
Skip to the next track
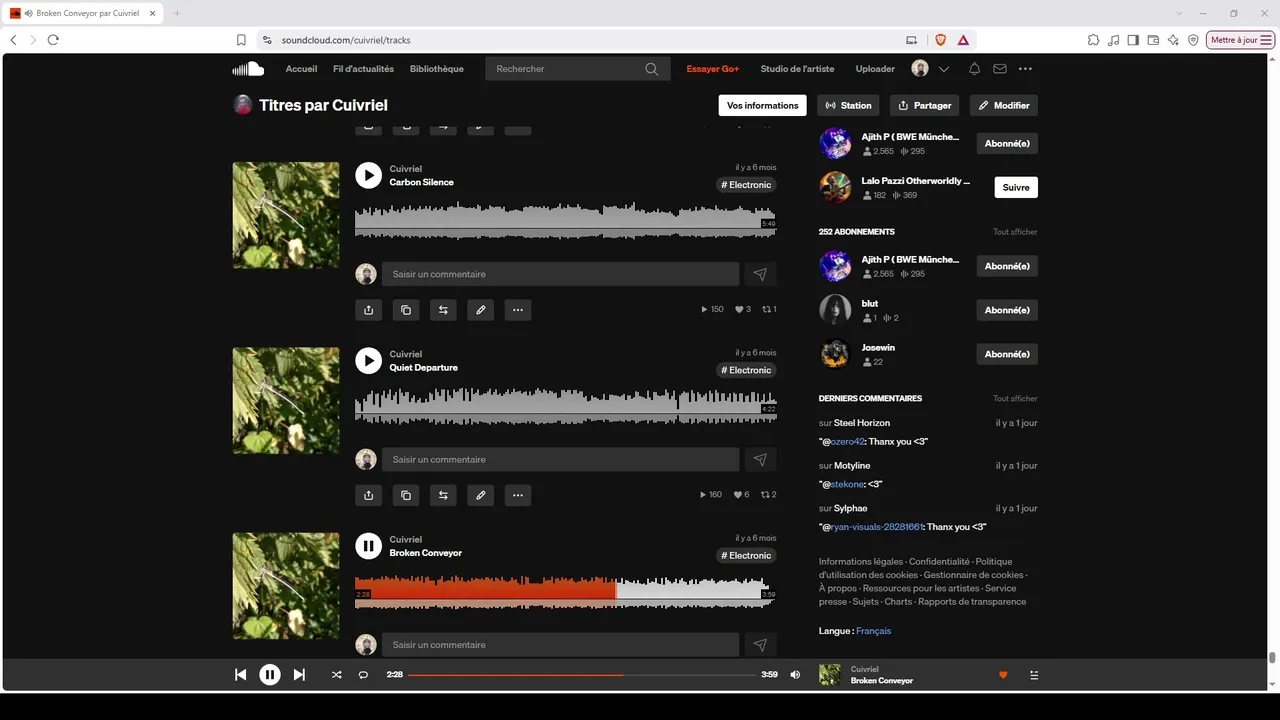click(x=299, y=675)
